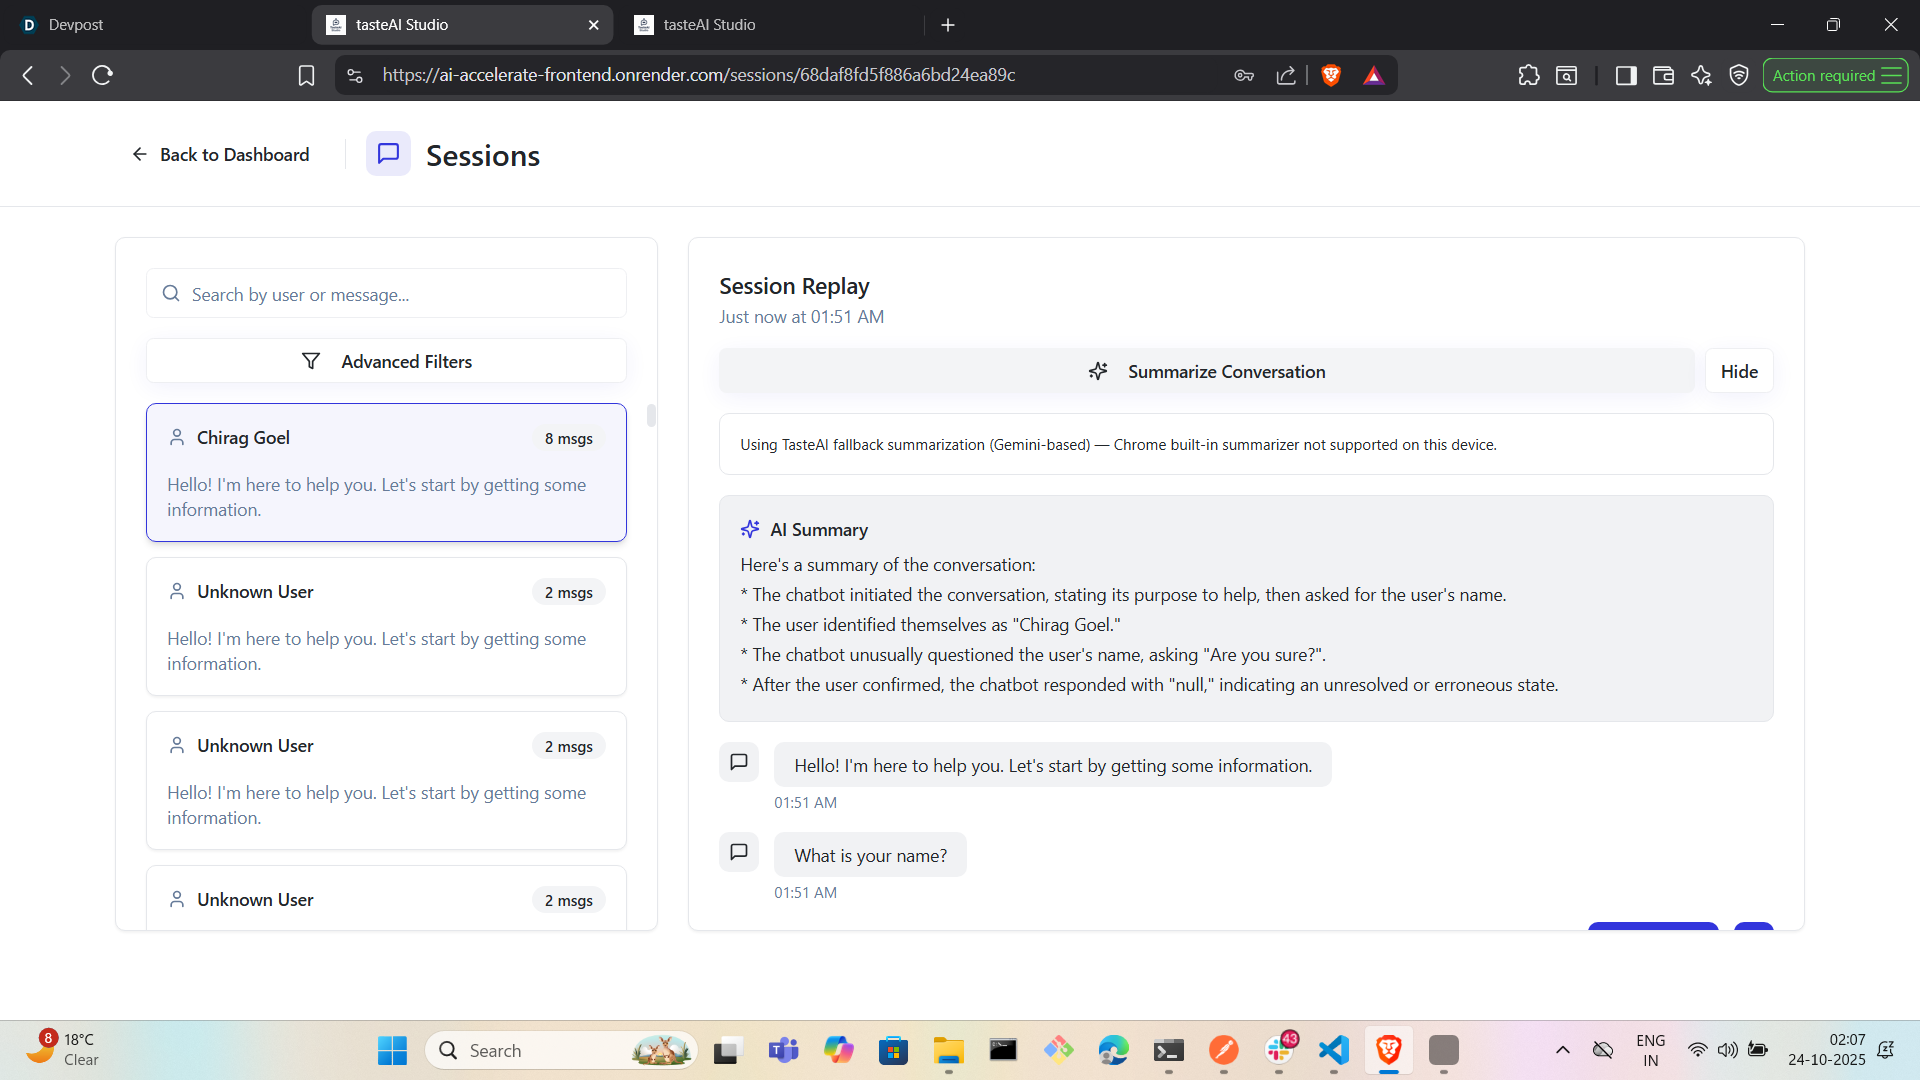Click the sessions list scrollbar
This screenshot has width=1920, height=1080.
651,415
